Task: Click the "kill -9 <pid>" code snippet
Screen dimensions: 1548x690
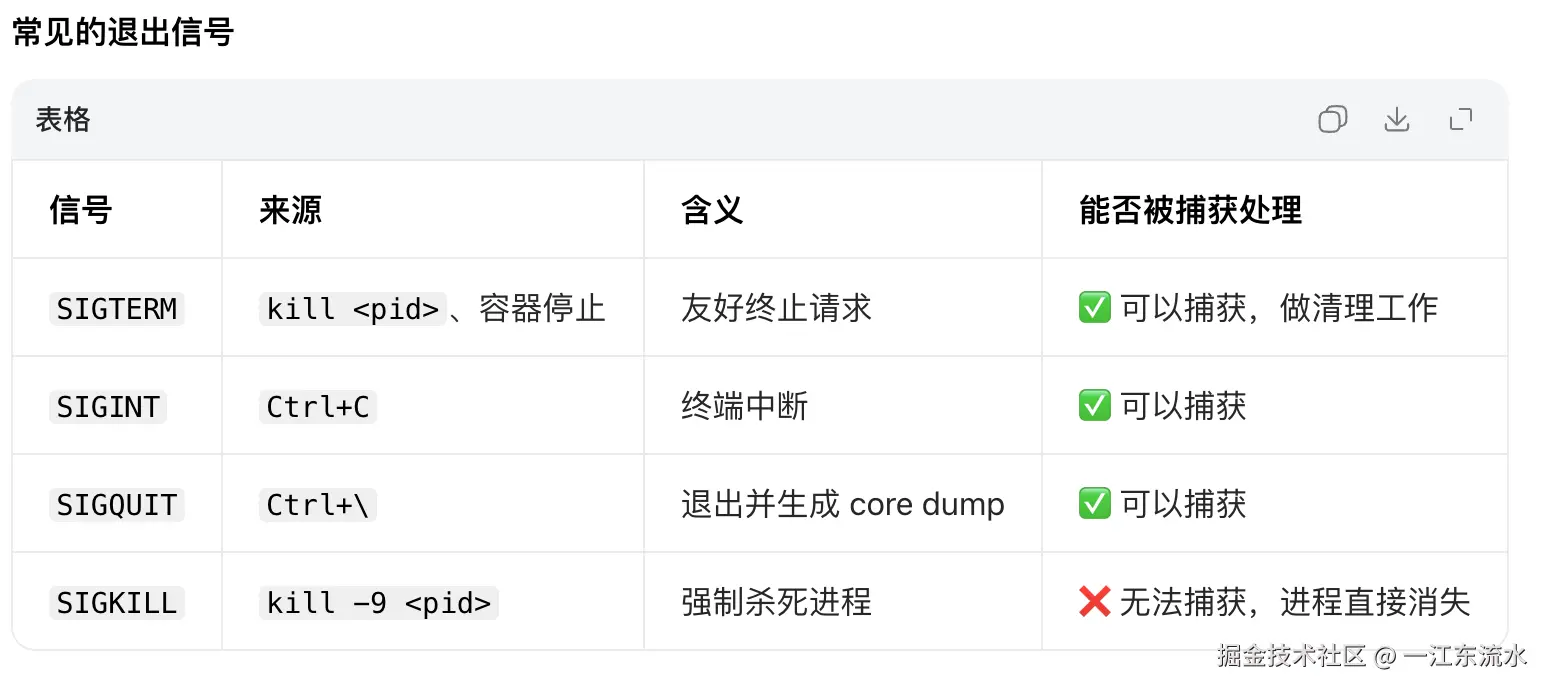Action: (x=379, y=602)
